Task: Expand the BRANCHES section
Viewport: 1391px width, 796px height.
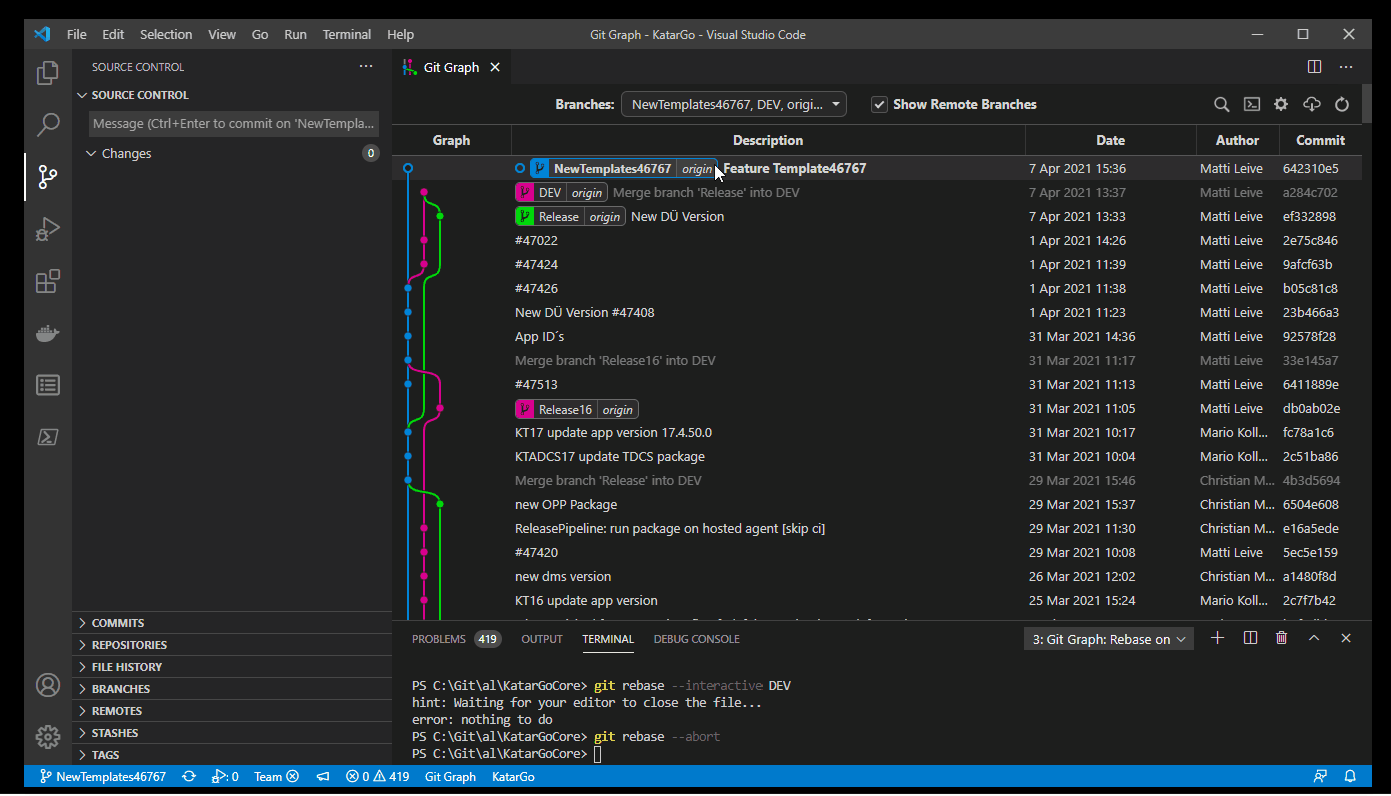Action: pyautogui.click(x=232, y=689)
